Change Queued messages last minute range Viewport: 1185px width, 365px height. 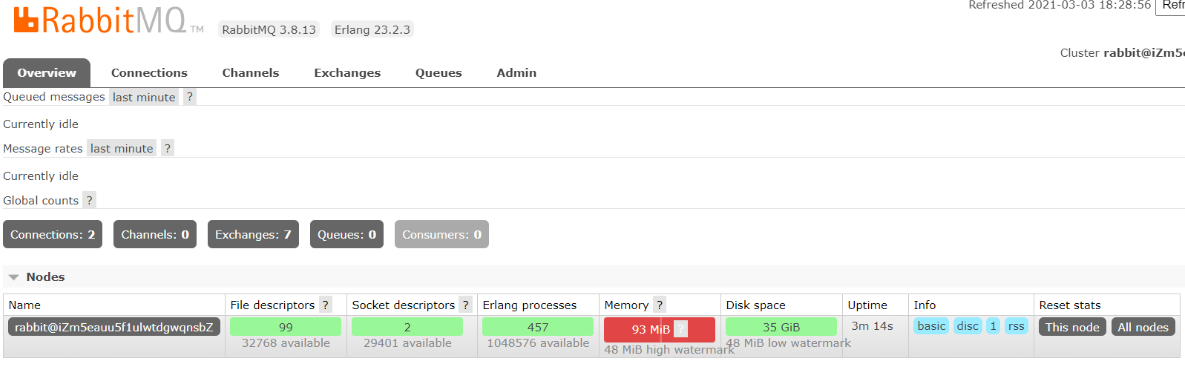point(144,97)
